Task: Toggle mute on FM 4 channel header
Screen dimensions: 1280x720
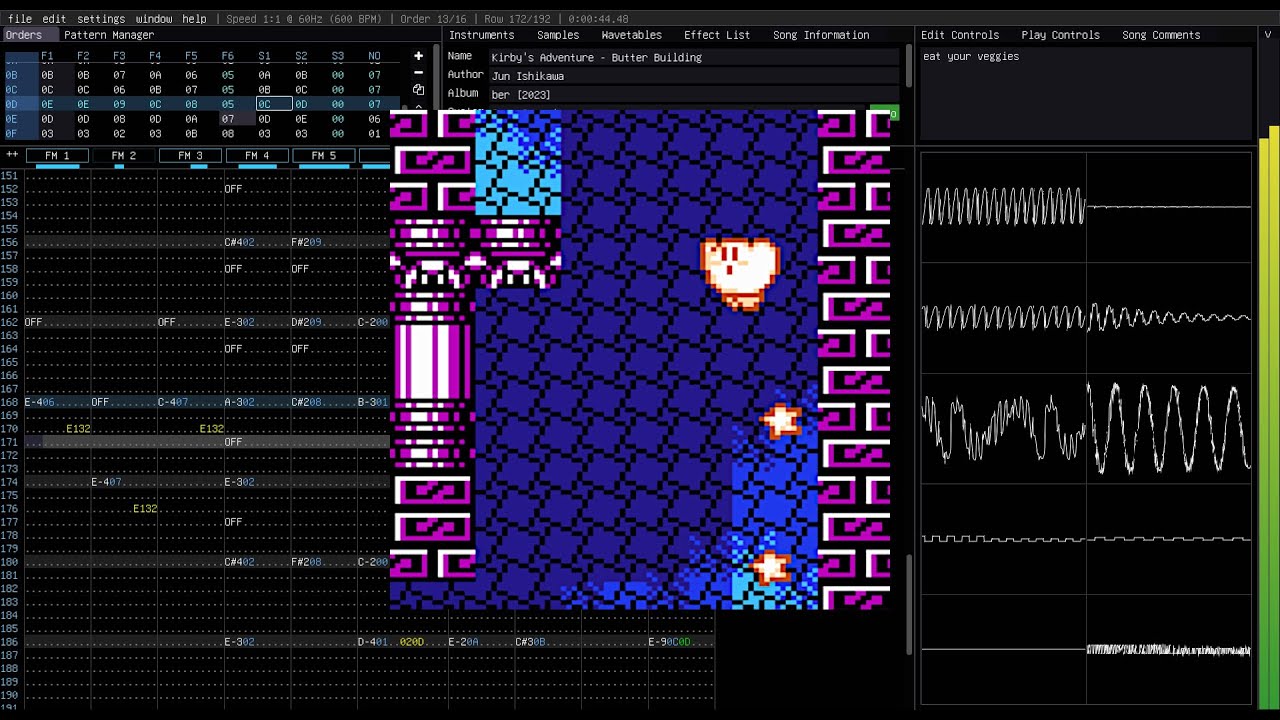Action: point(257,156)
